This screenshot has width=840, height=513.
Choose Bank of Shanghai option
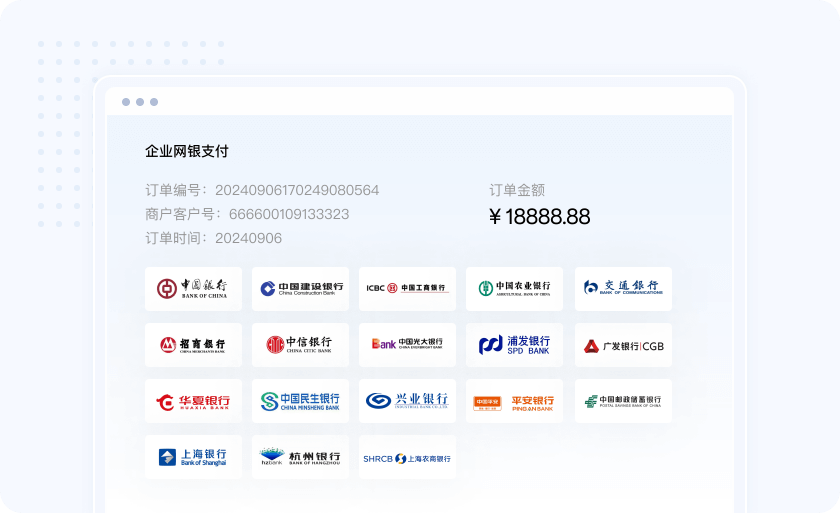click(193, 457)
